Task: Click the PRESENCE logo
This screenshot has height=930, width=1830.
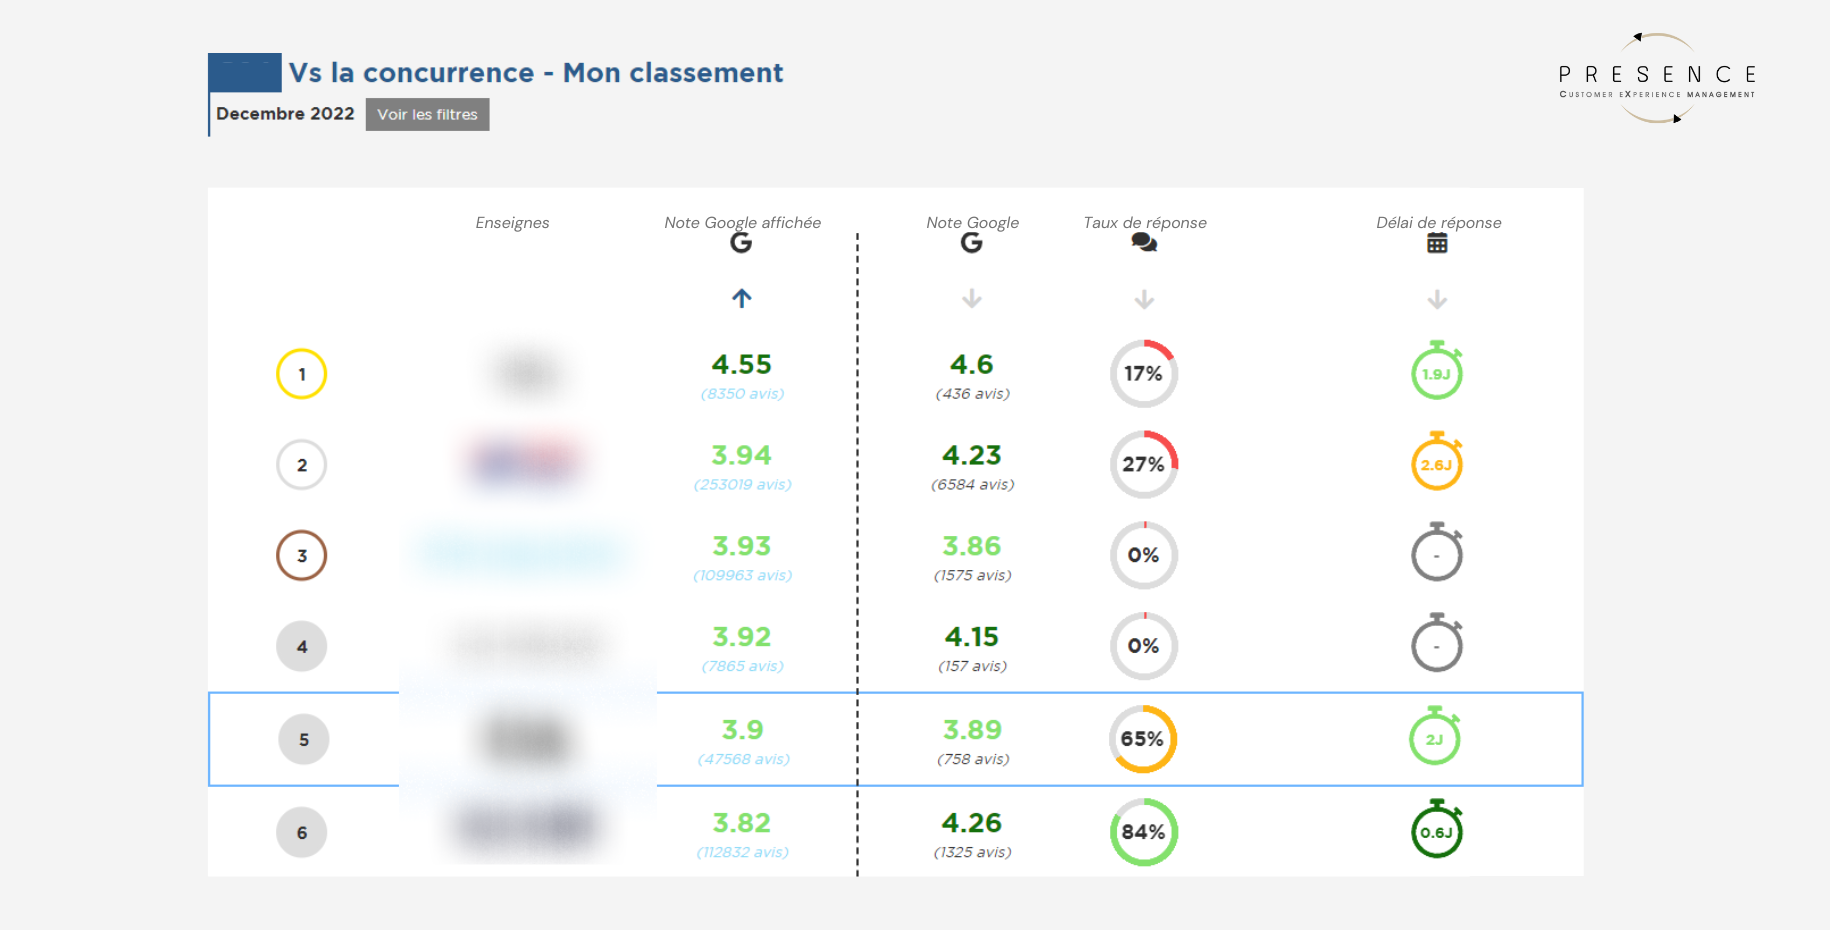Action: 1657,78
